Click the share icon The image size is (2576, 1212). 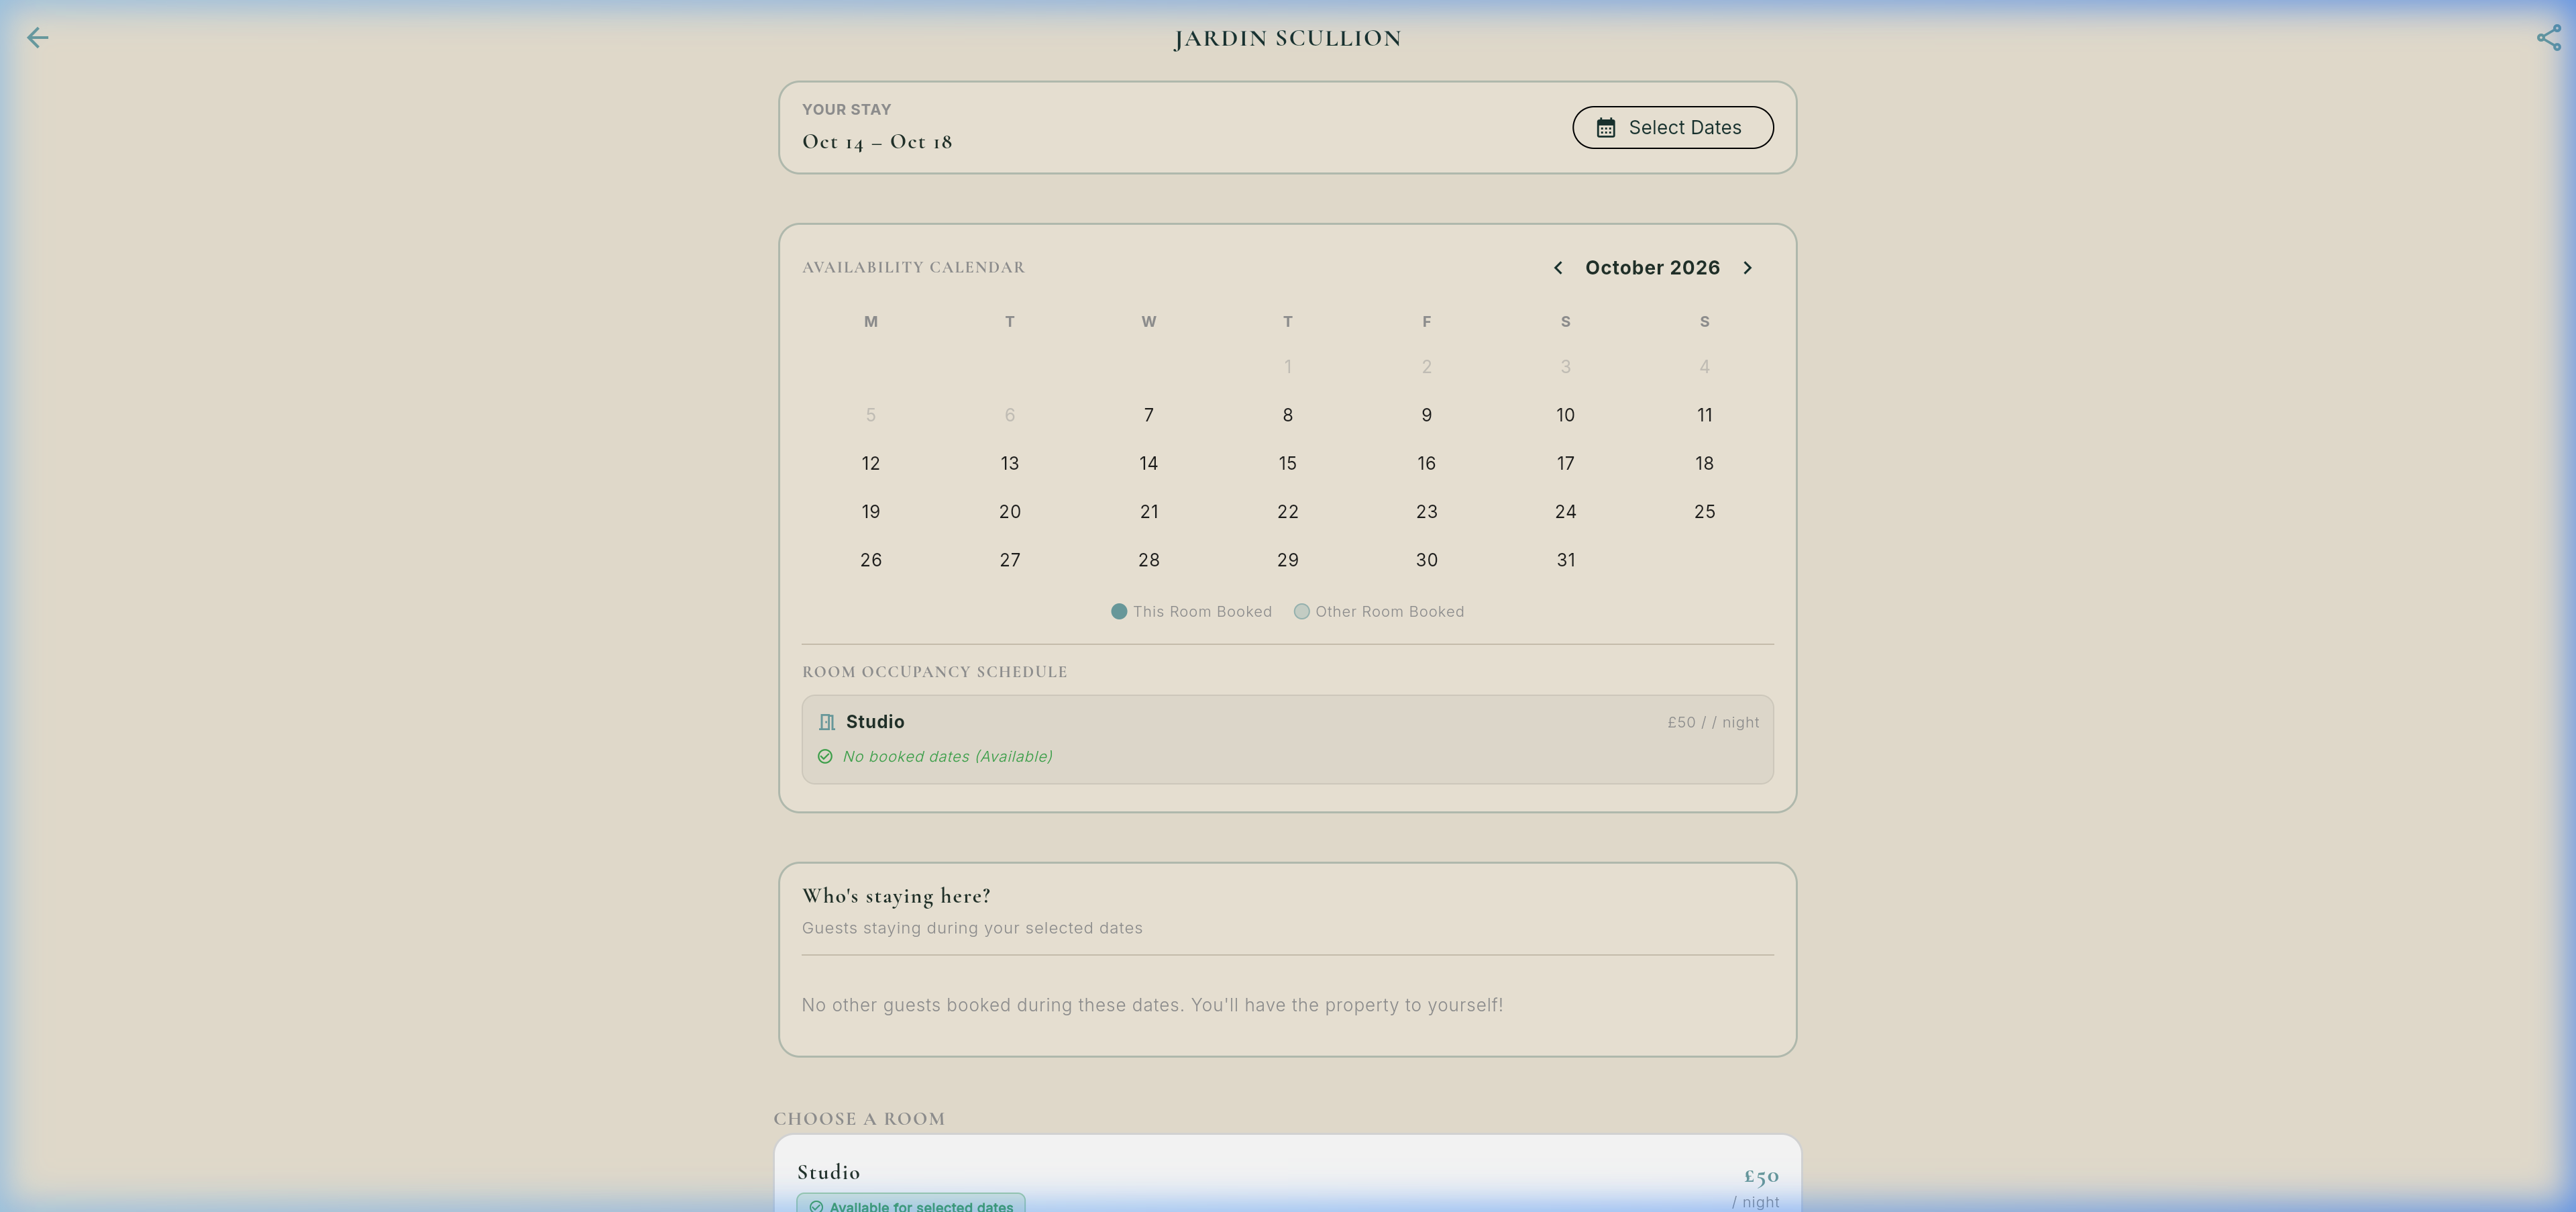pyautogui.click(x=2549, y=38)
